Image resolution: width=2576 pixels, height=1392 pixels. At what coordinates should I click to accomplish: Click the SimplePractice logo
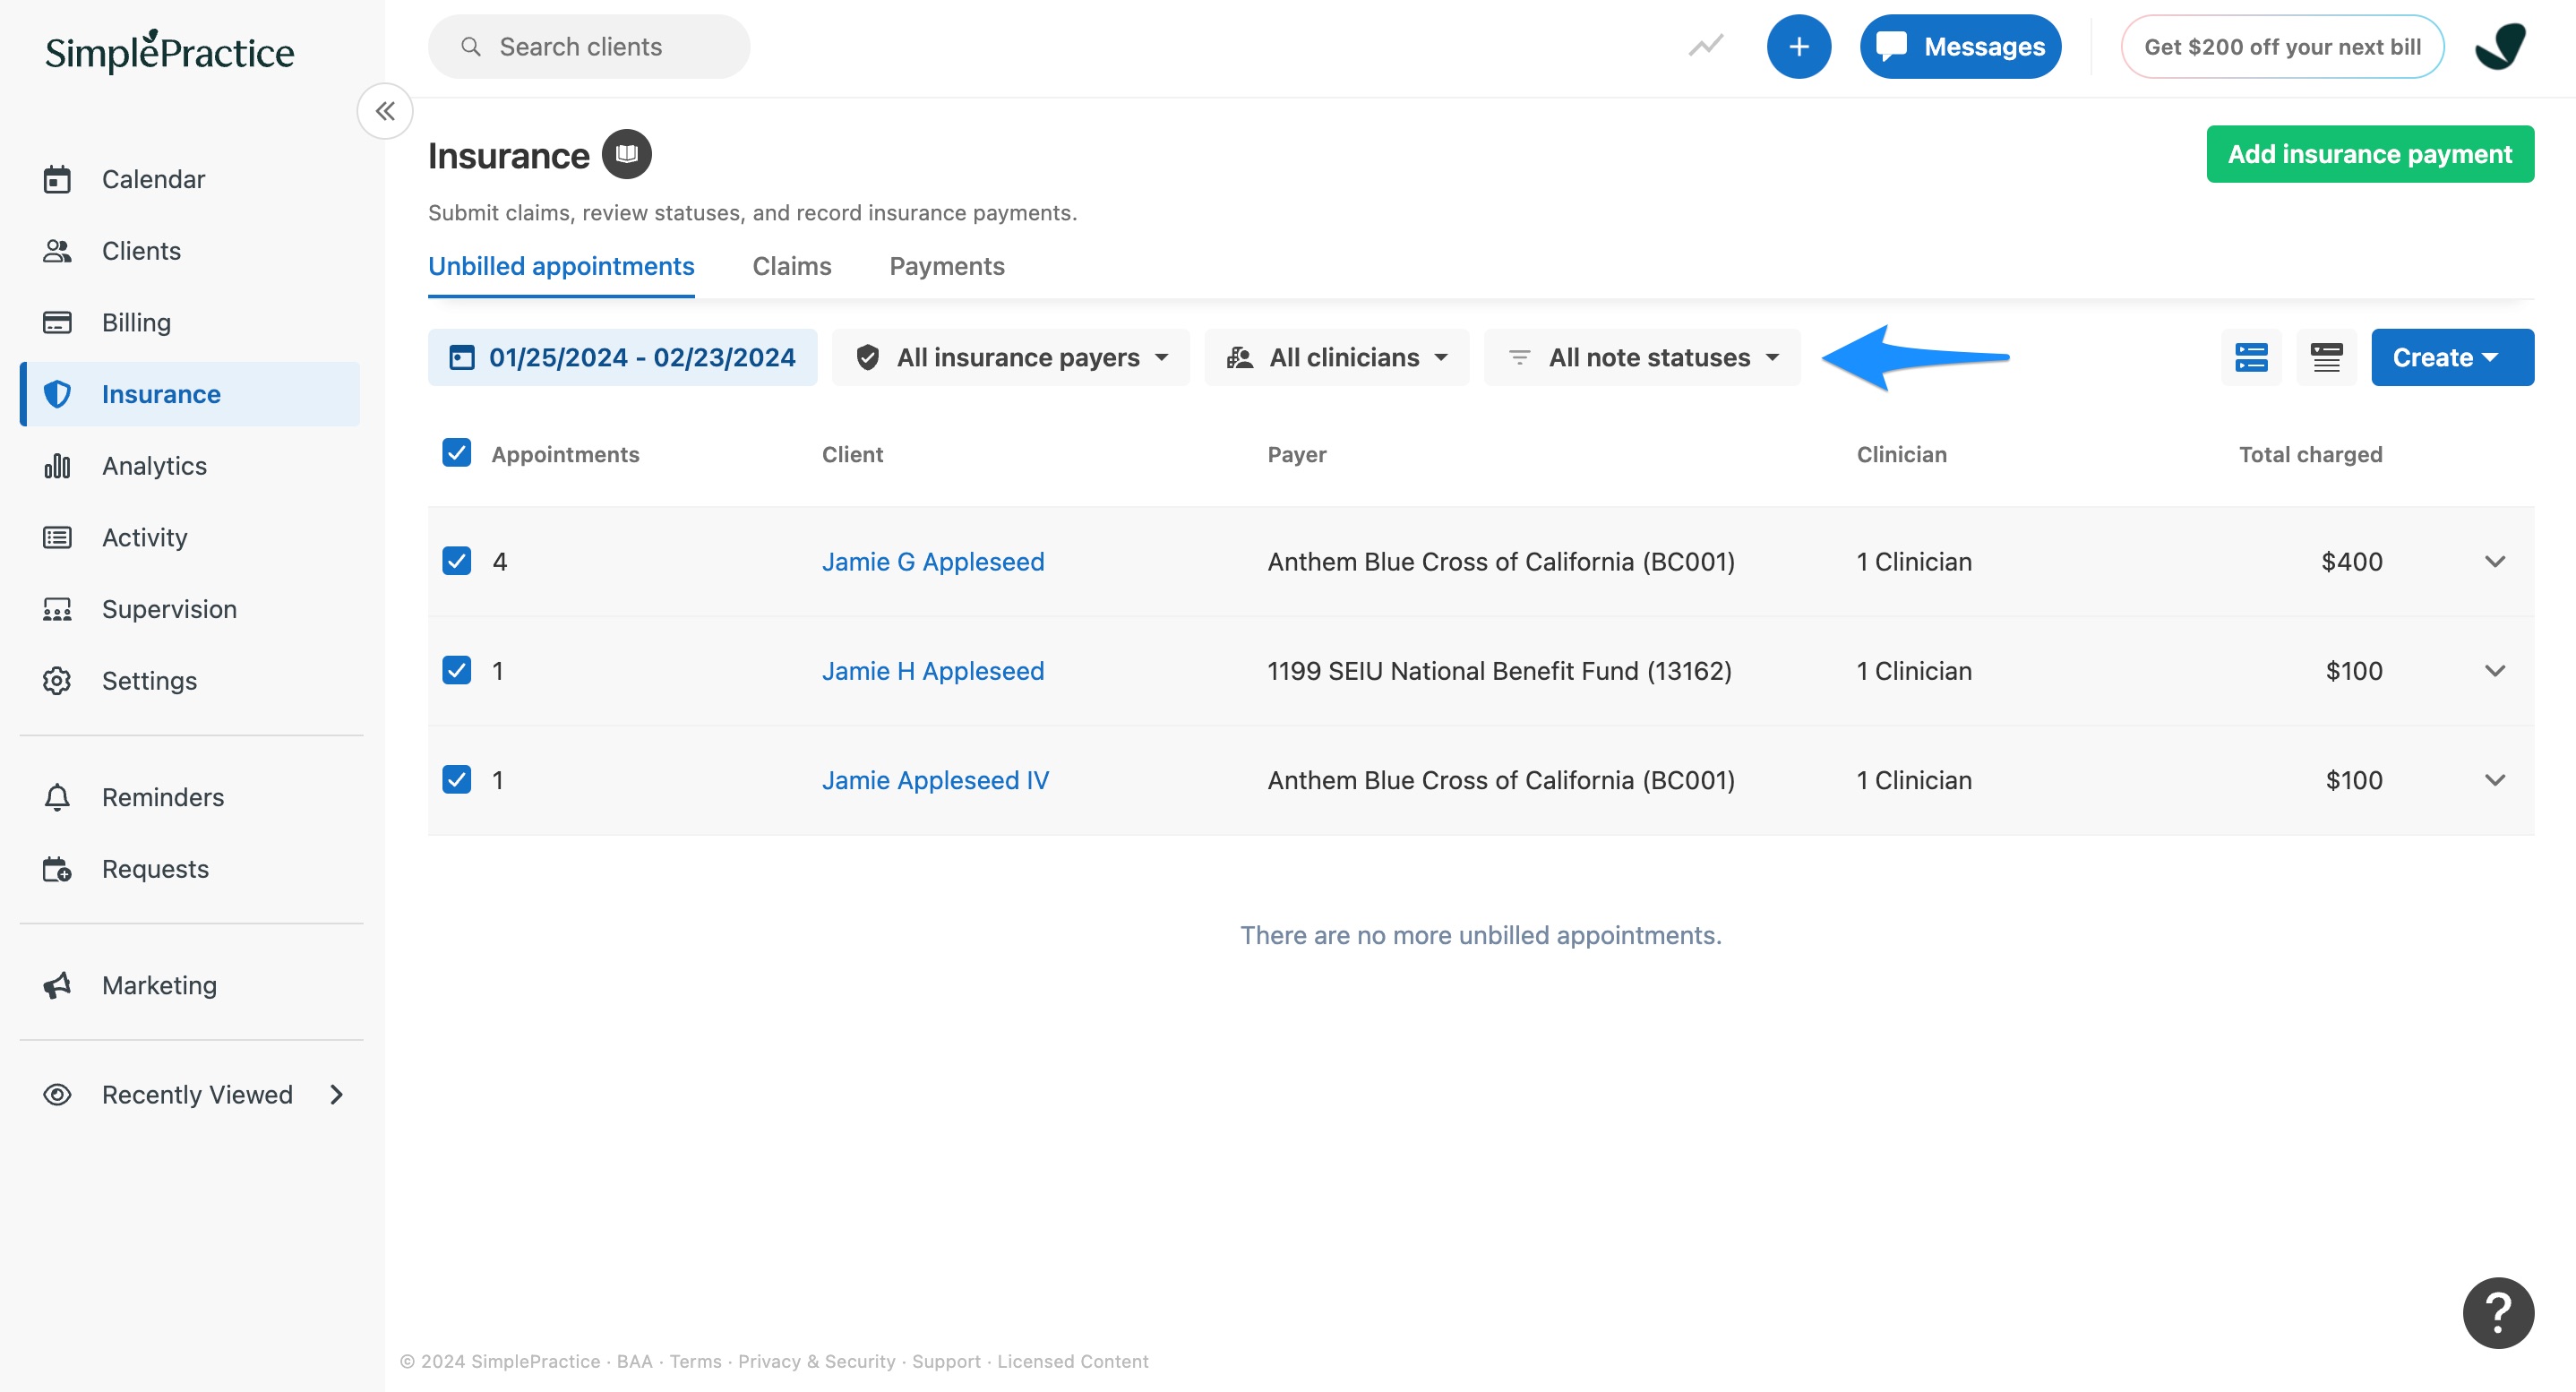click(x=170, y=51)
